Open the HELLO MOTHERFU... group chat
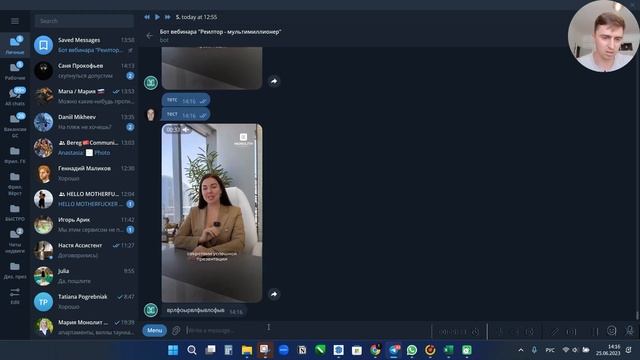The height and width of the screenshot is (360, 640). [x=84, y=199]
